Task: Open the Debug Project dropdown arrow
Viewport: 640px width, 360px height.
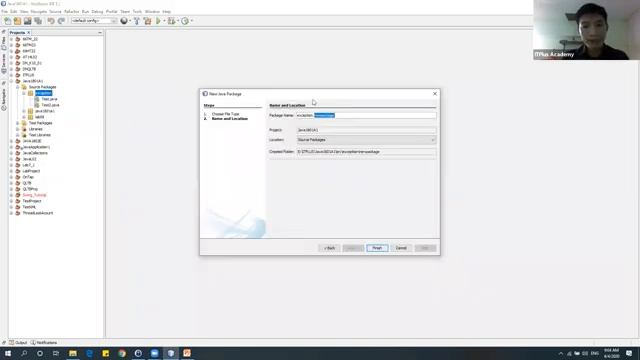Action: (x=178, y=21)
